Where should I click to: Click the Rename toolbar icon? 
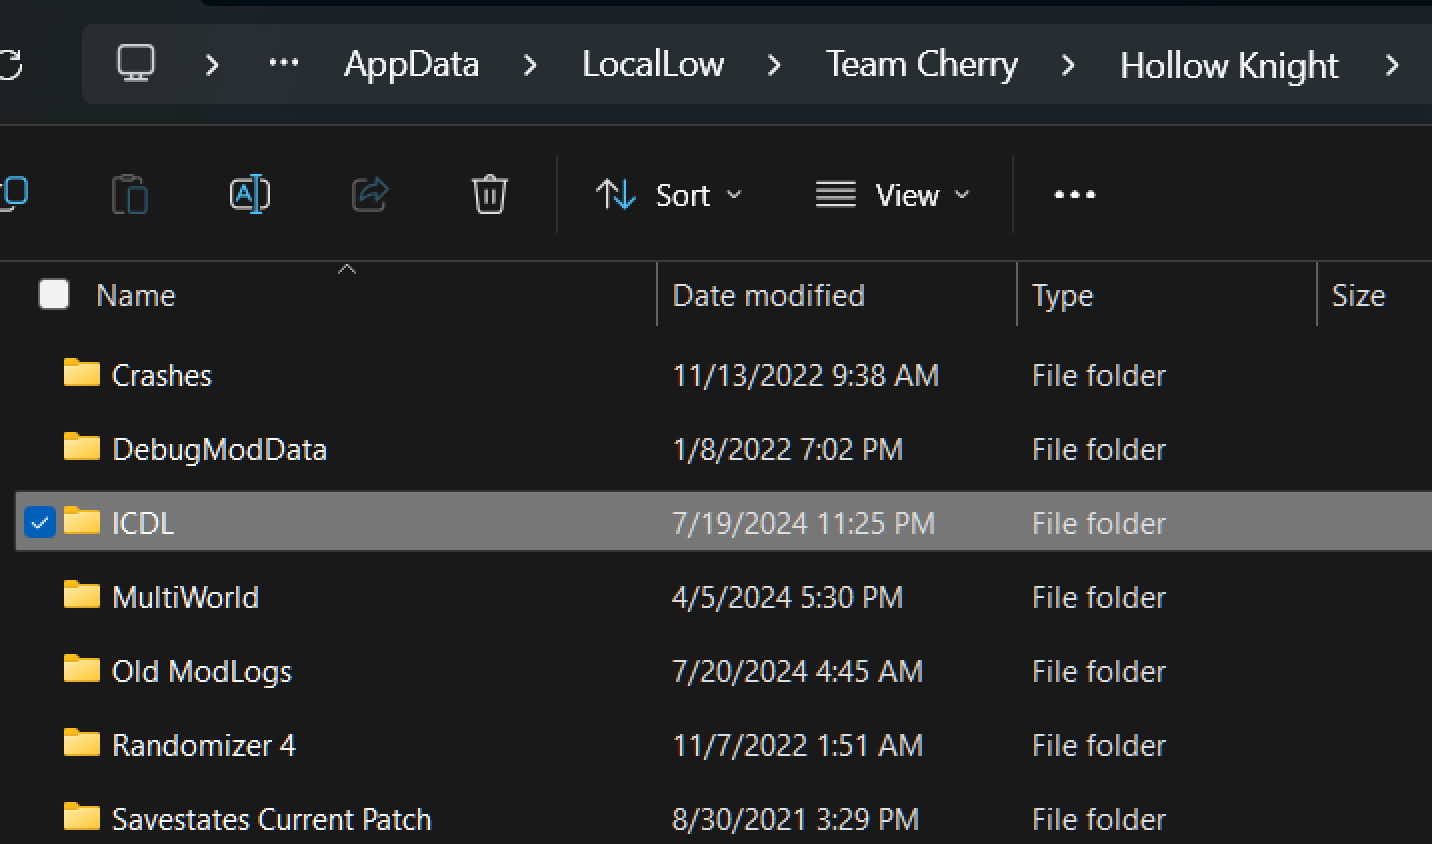point(250,194)
